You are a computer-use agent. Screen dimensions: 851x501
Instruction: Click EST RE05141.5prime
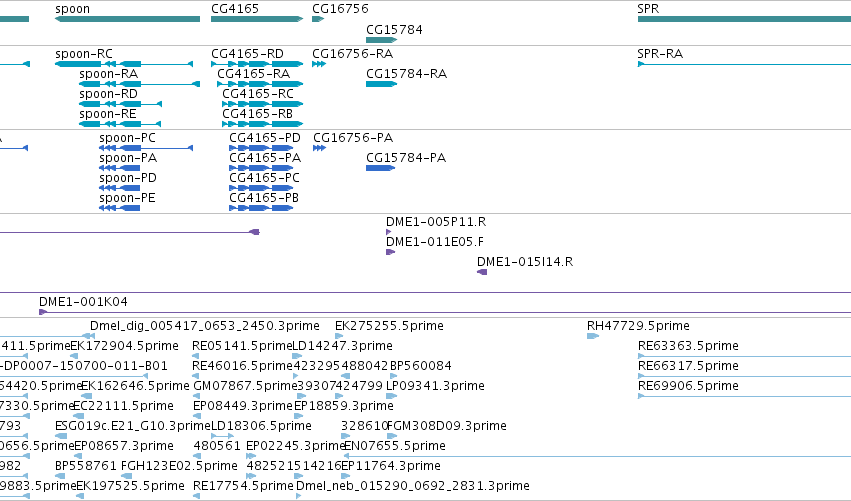(x=242, y=346)
